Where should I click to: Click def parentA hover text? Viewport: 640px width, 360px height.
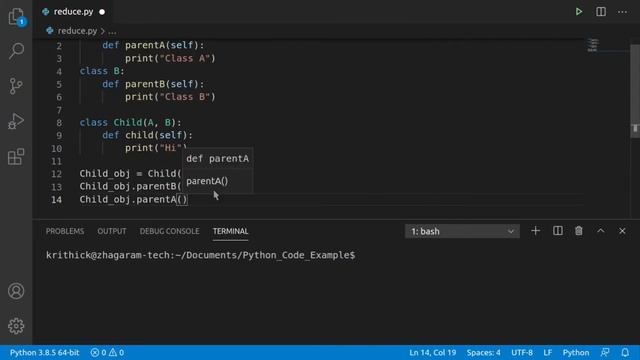218,159
